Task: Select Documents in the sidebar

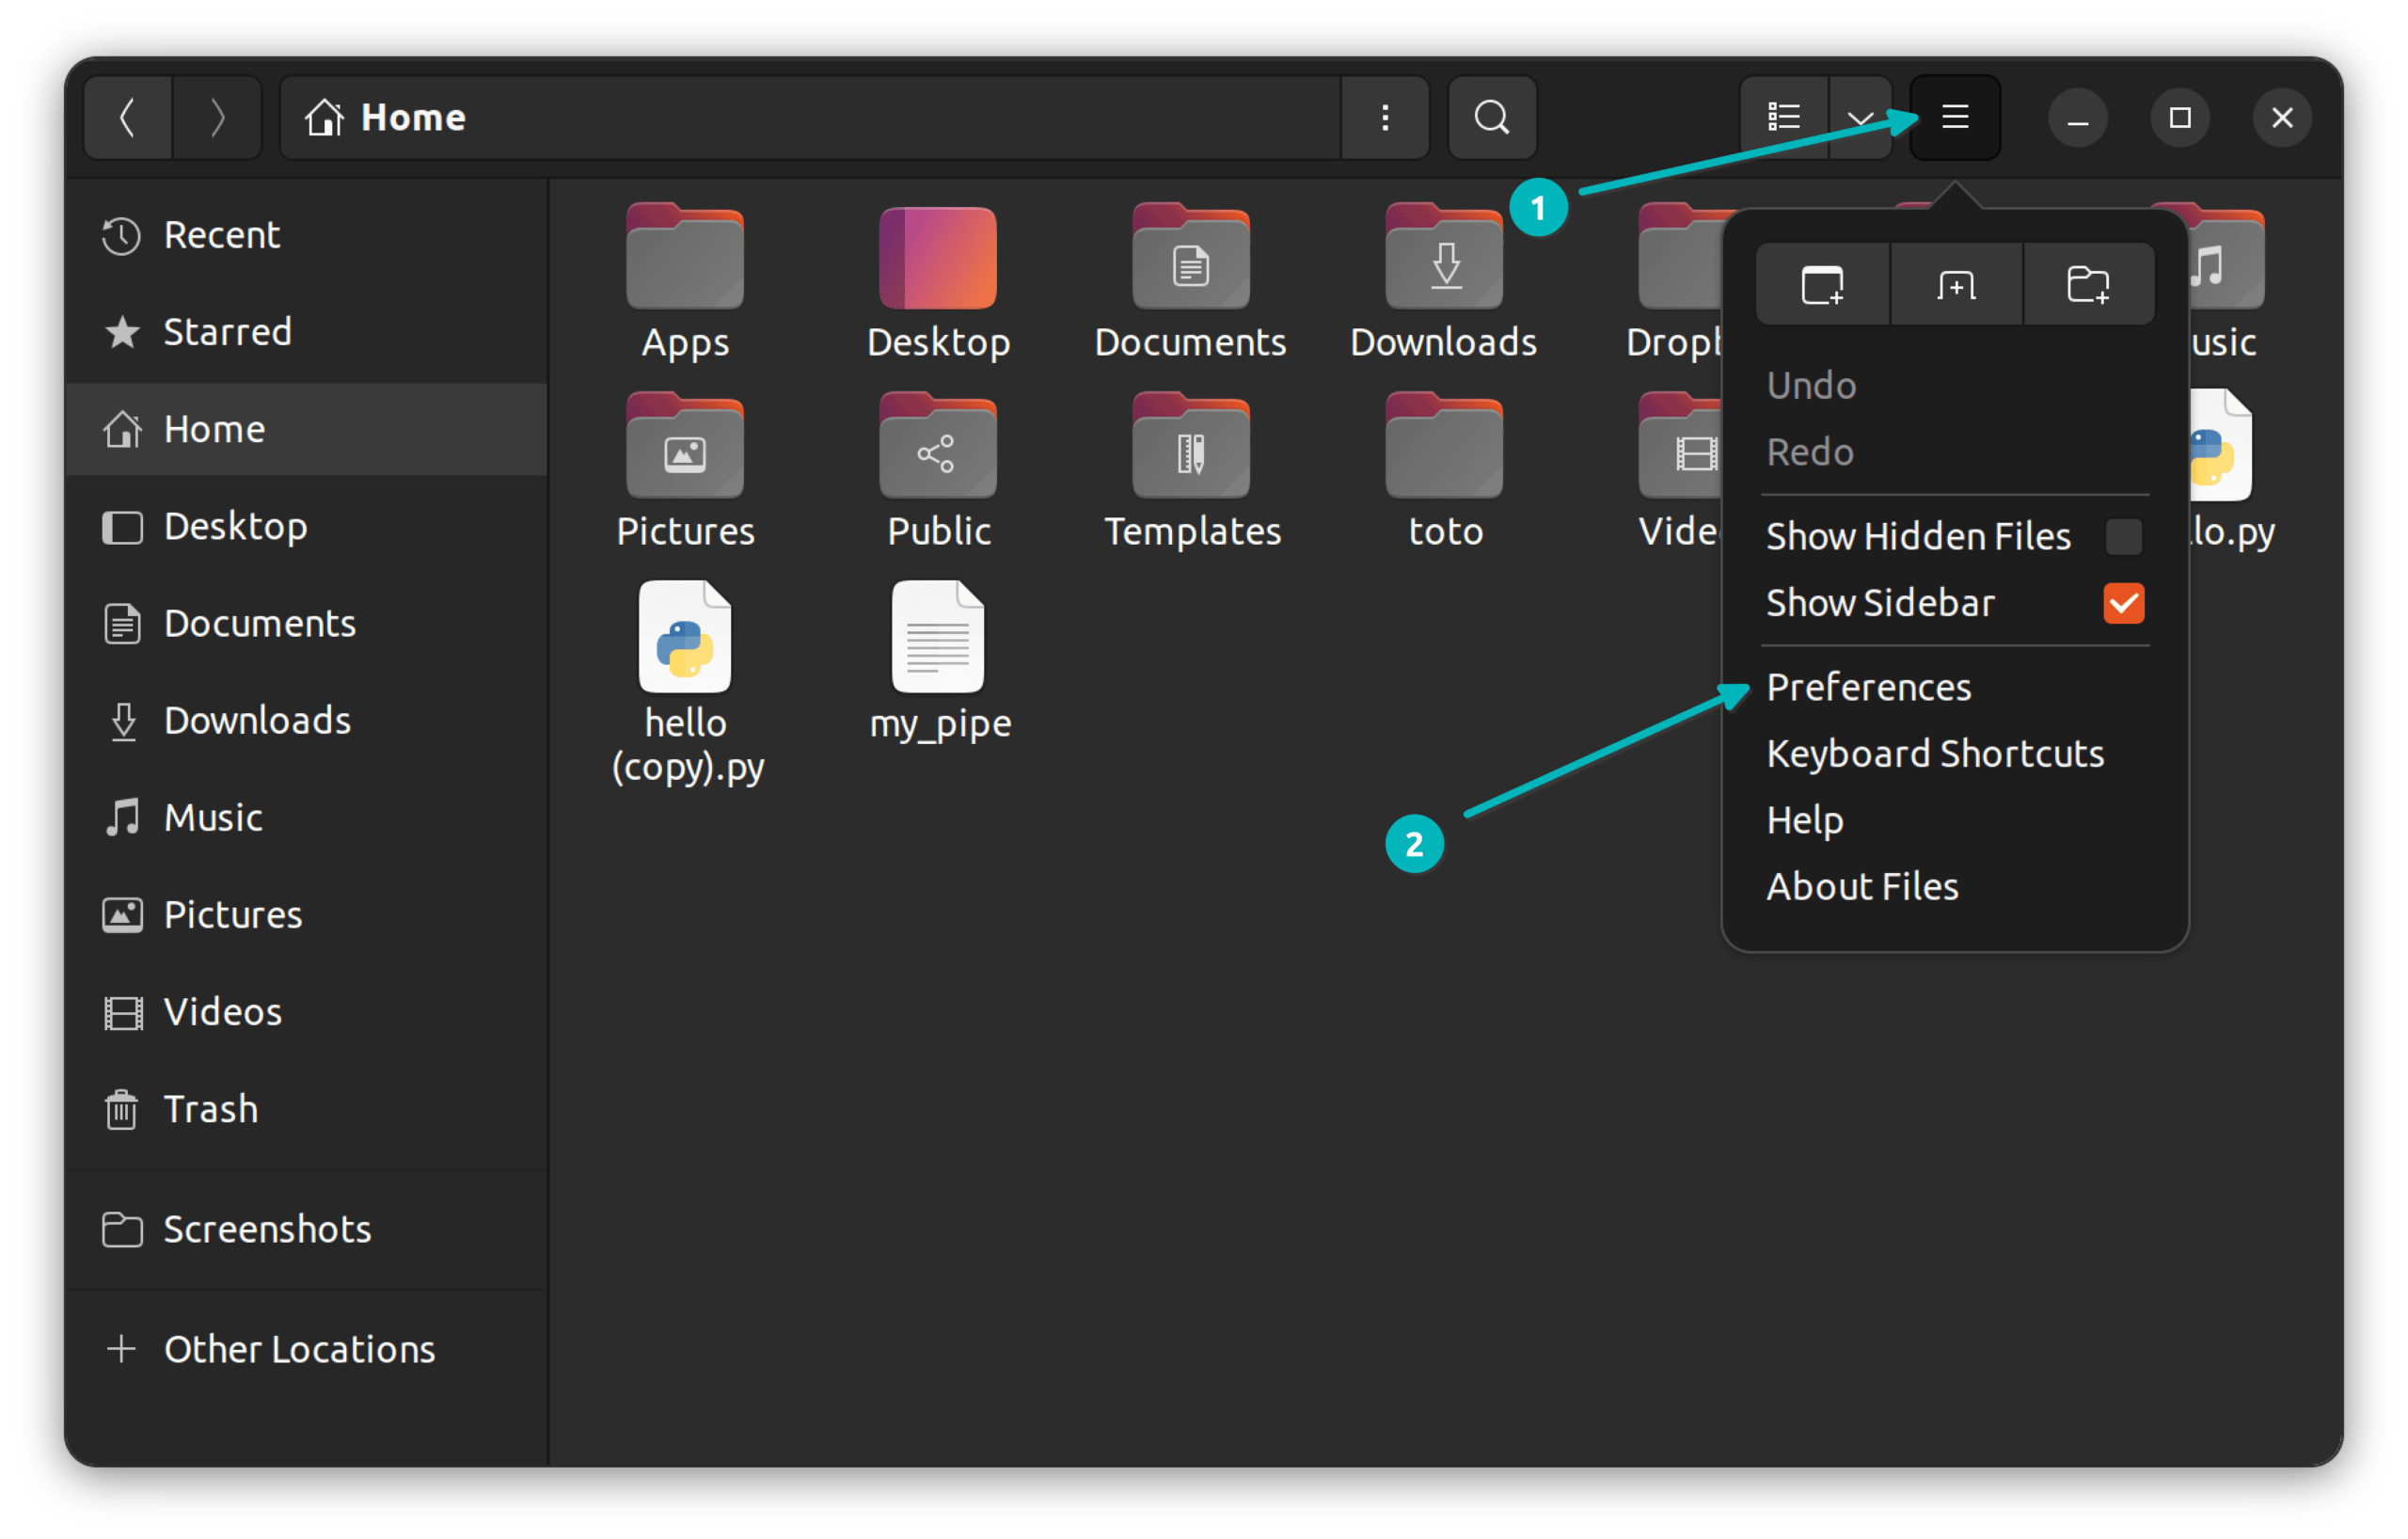Action: (259, 623)
